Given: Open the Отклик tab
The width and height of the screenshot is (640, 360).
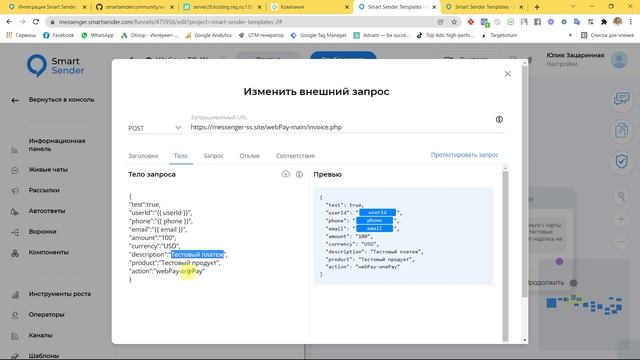Looking at the screenshot, I should coord(250,156).
